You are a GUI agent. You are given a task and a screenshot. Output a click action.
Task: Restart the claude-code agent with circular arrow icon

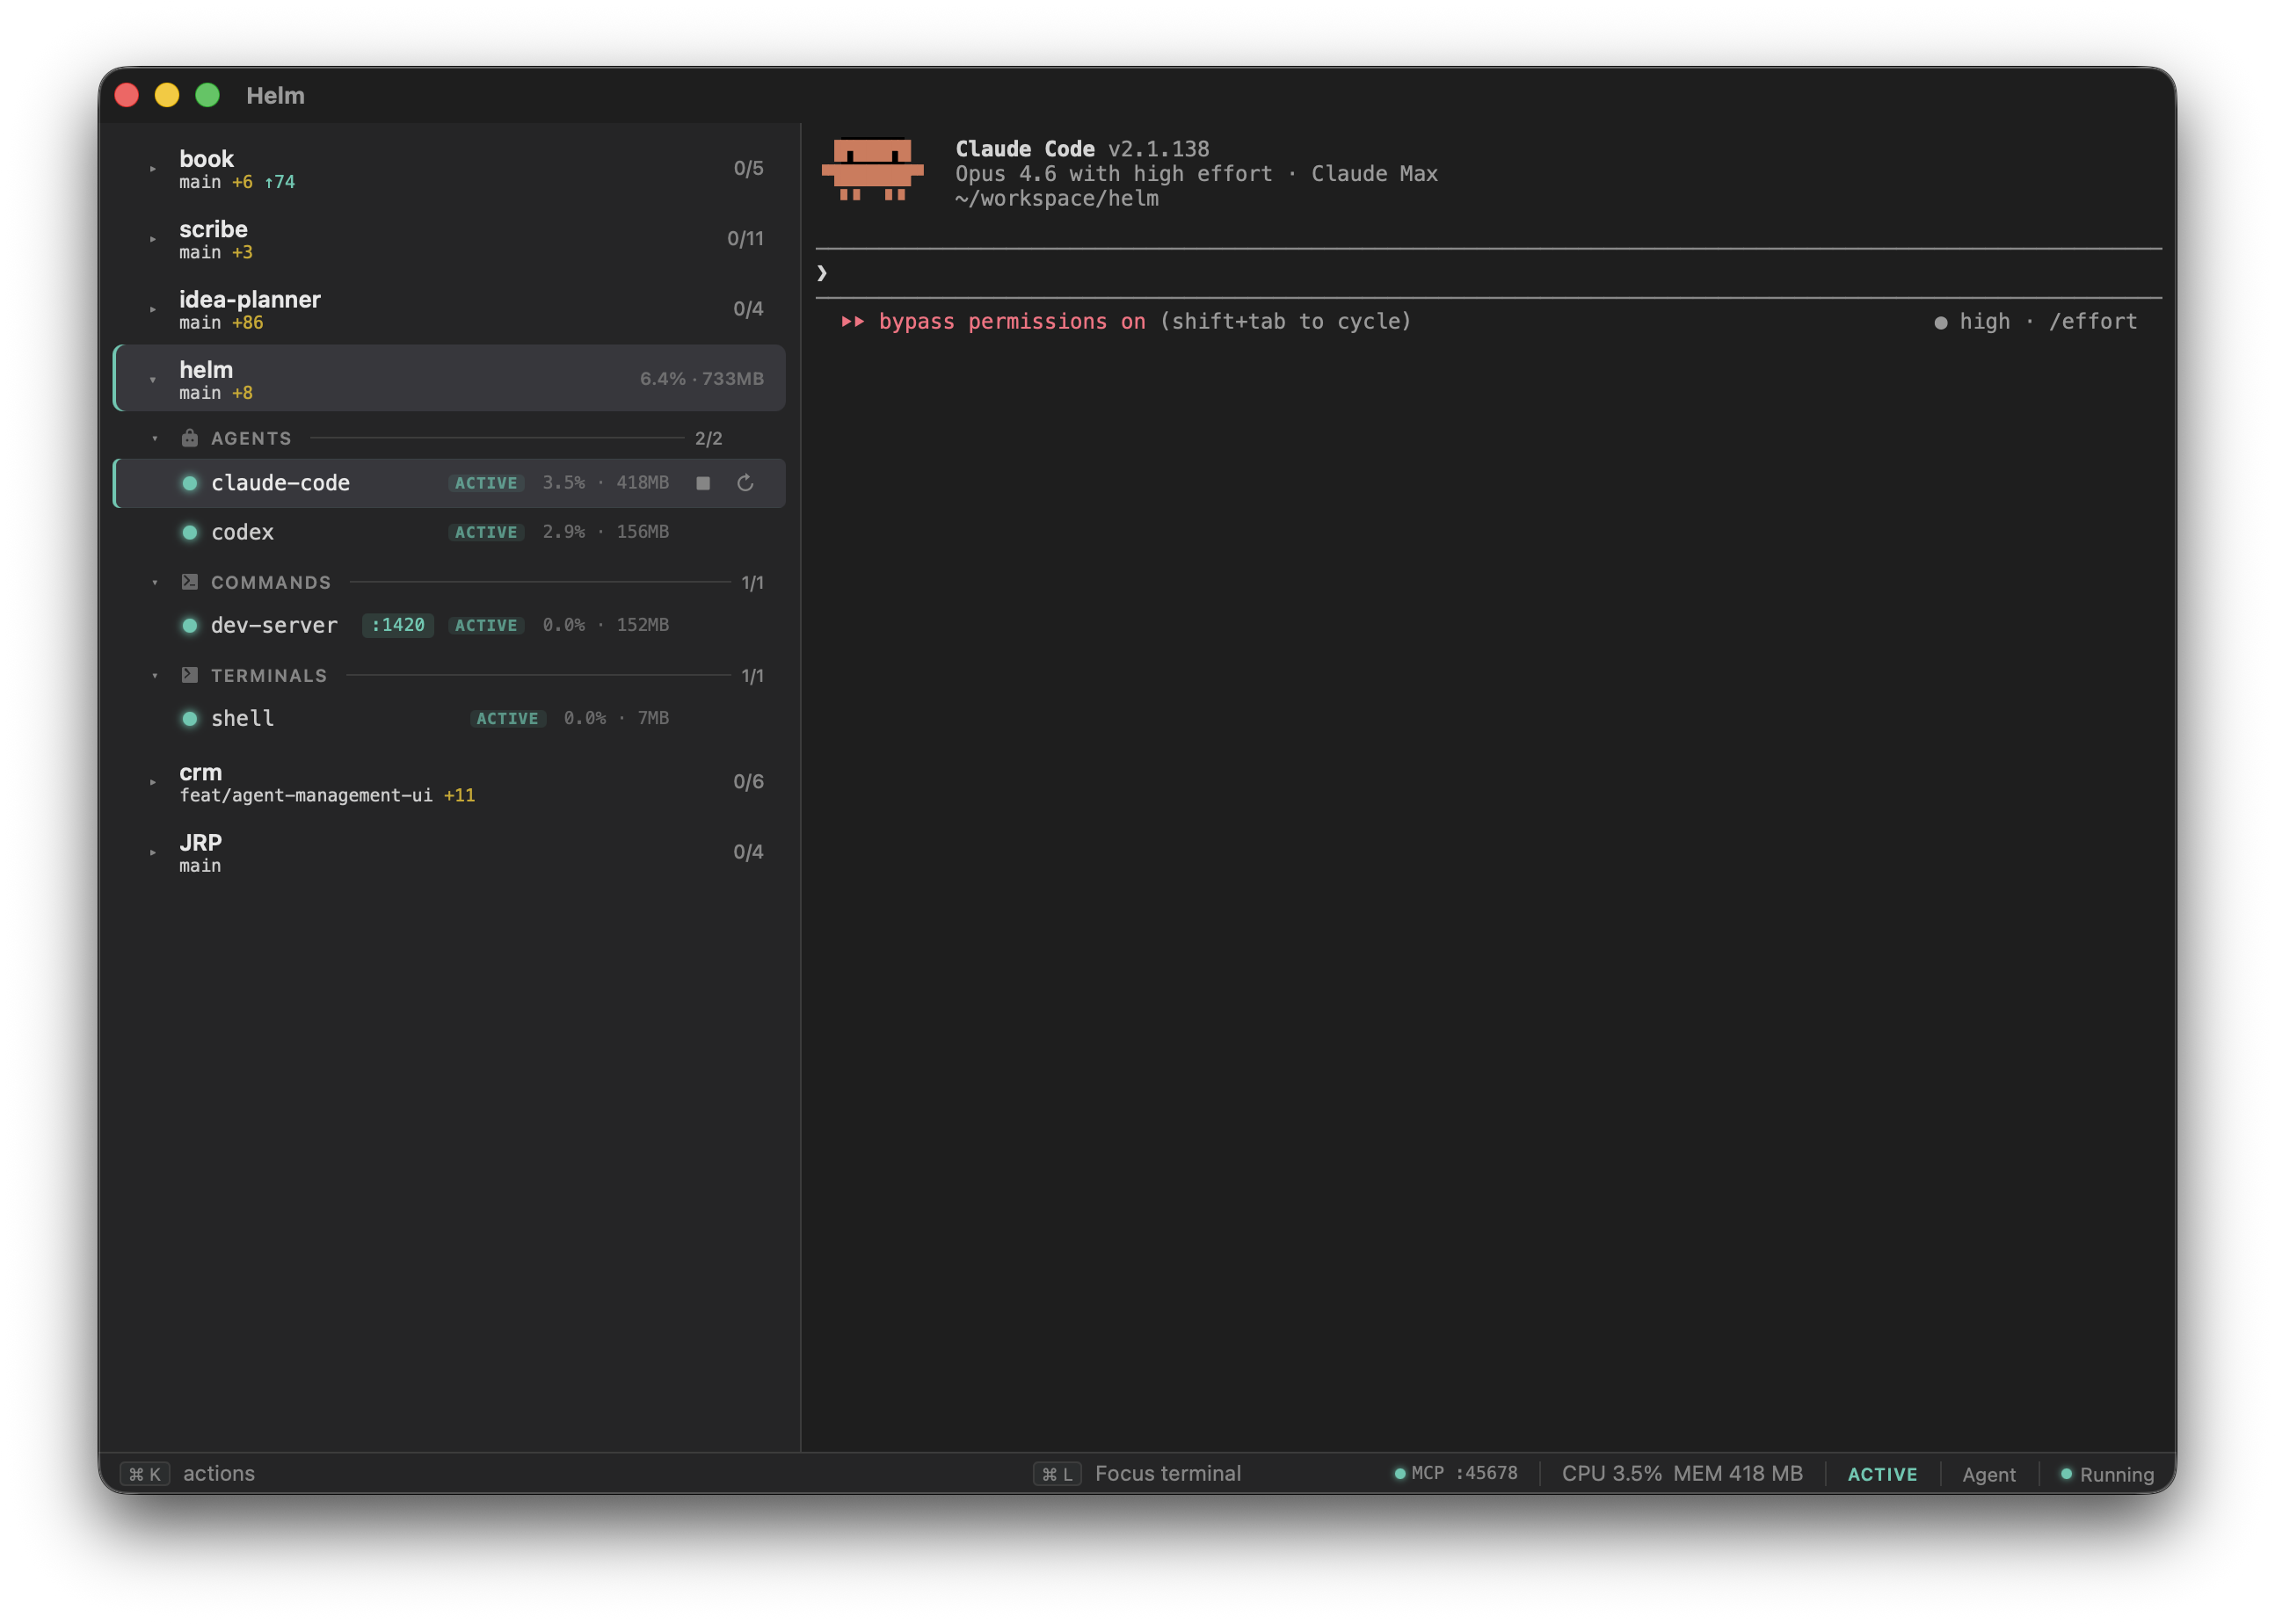click(x=745, y=483)
